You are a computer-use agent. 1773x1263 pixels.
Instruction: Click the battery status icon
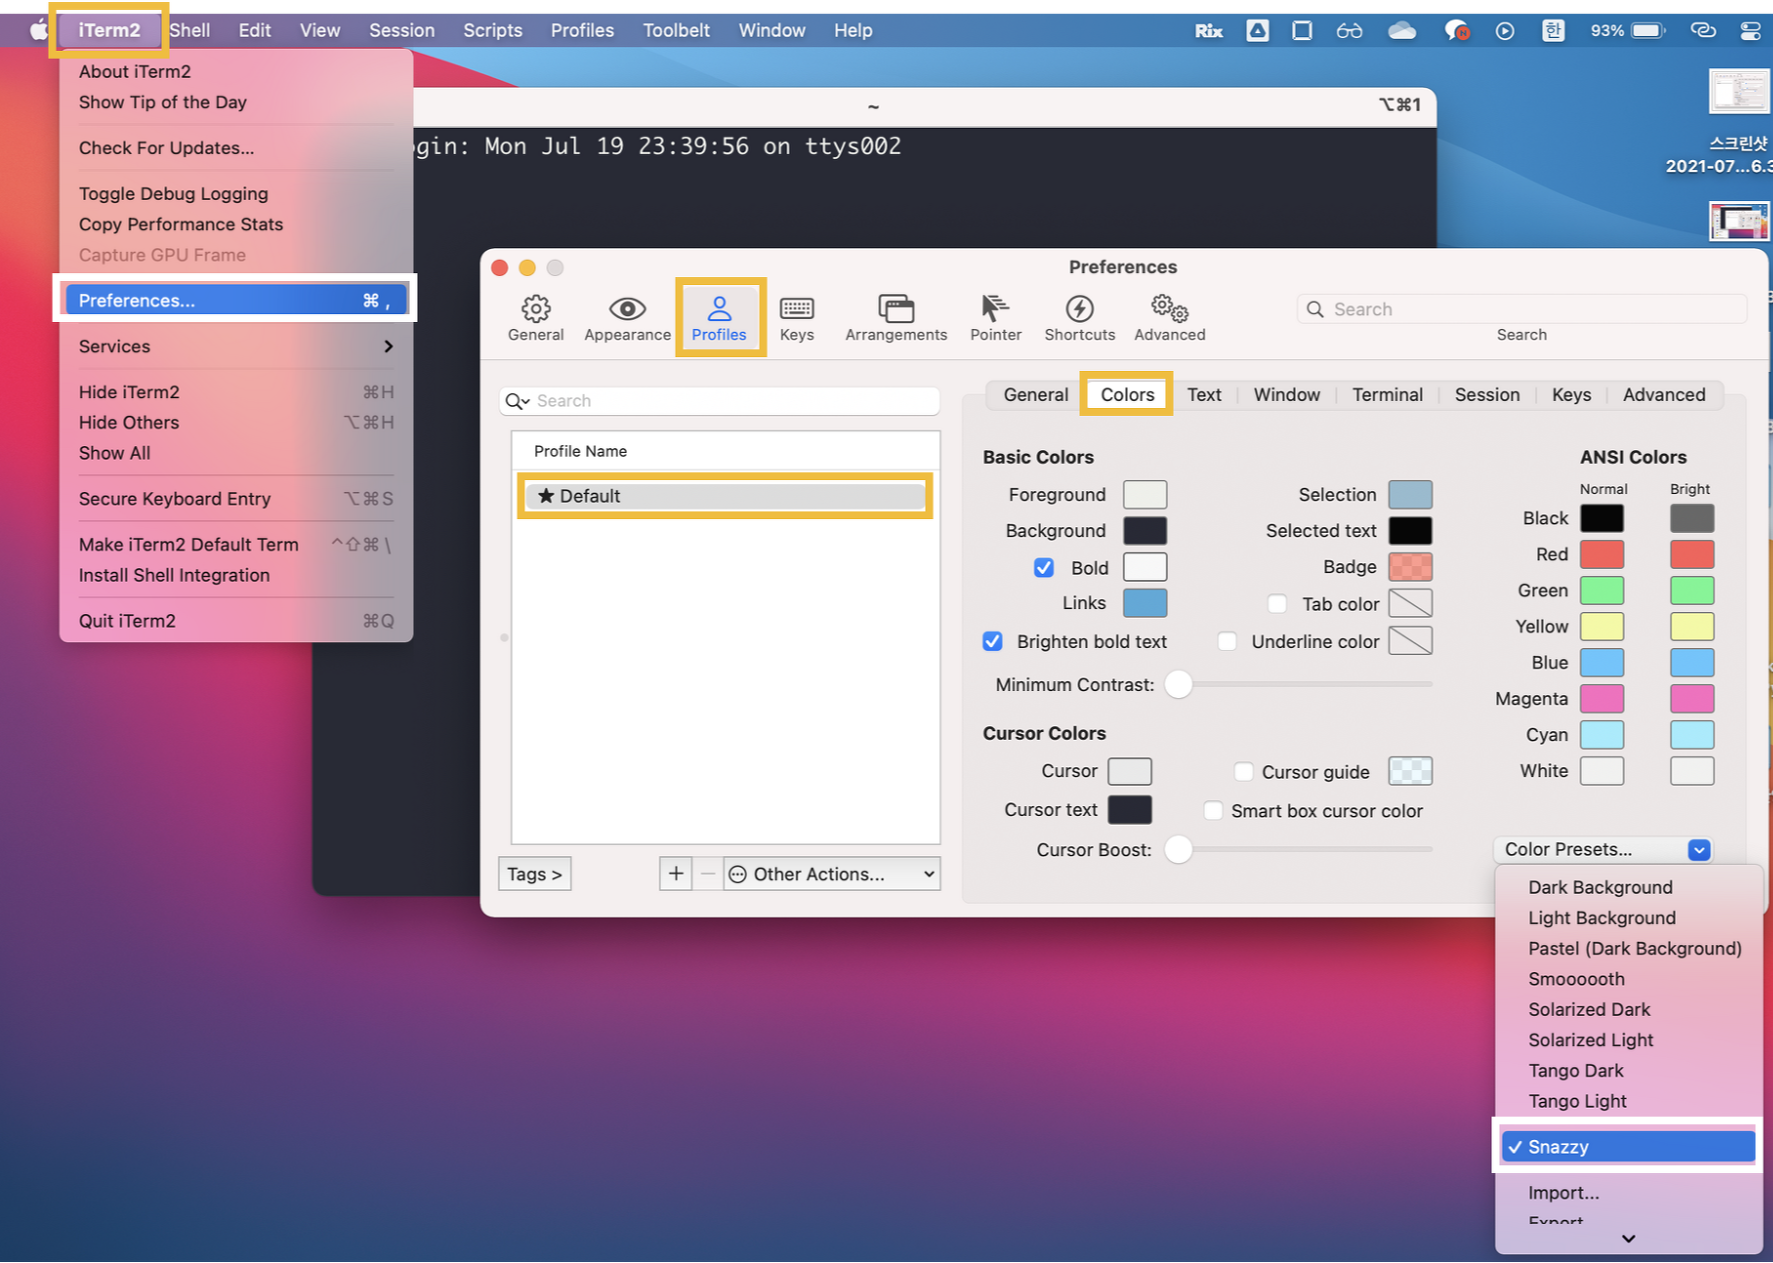[1648, 31]
